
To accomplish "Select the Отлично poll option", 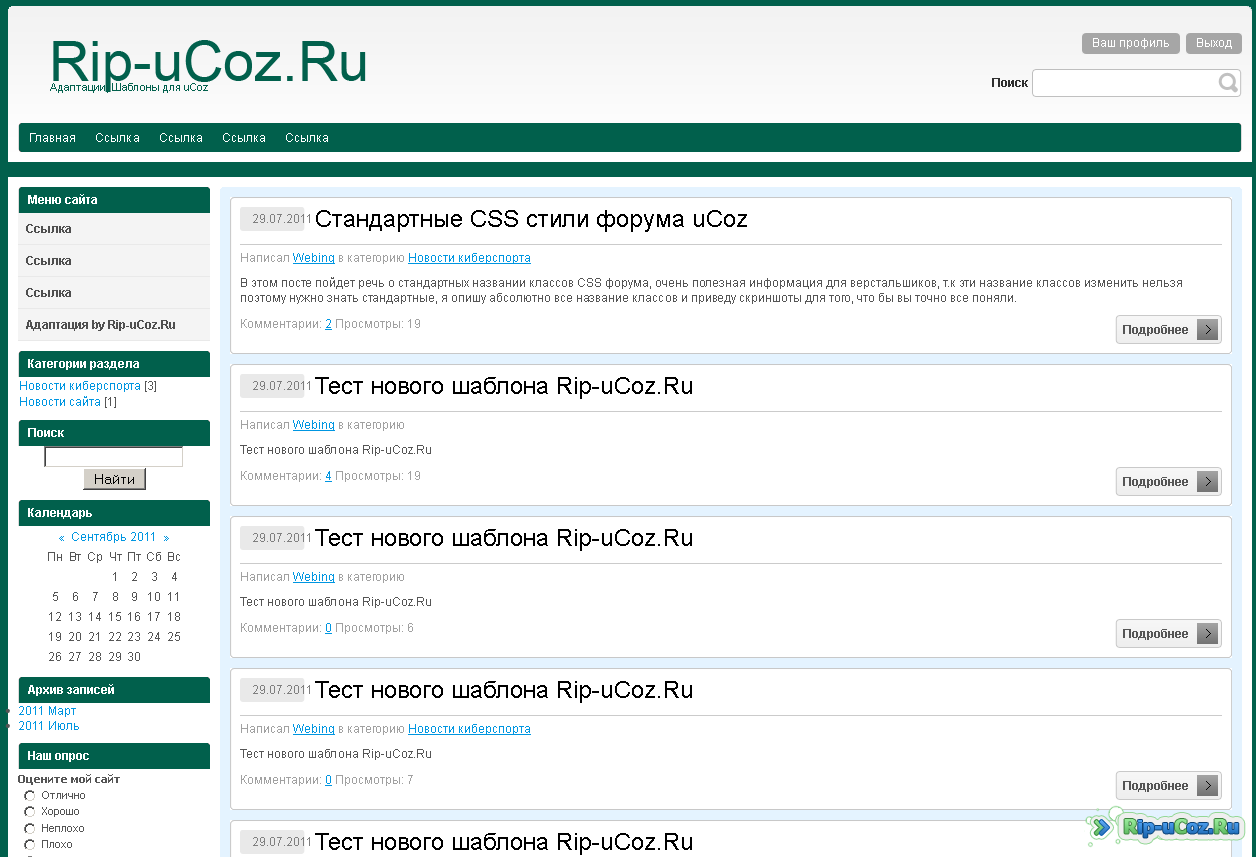I will (30, 796).
